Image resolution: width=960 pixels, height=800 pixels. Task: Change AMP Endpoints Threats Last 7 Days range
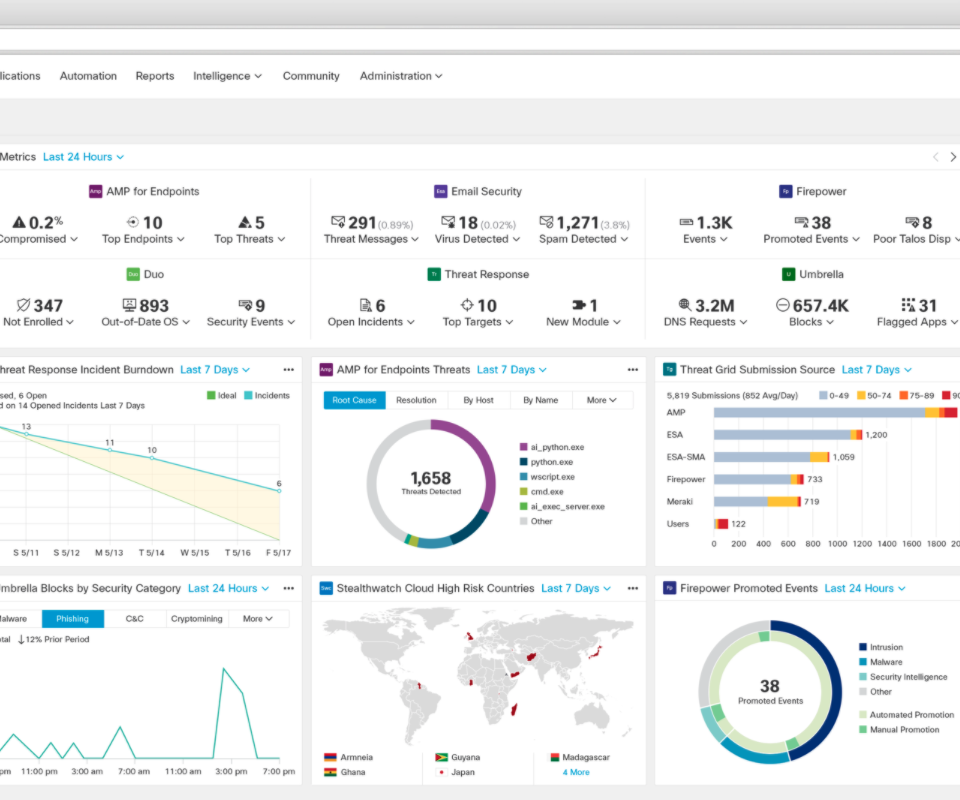click(x=512, y=370)
